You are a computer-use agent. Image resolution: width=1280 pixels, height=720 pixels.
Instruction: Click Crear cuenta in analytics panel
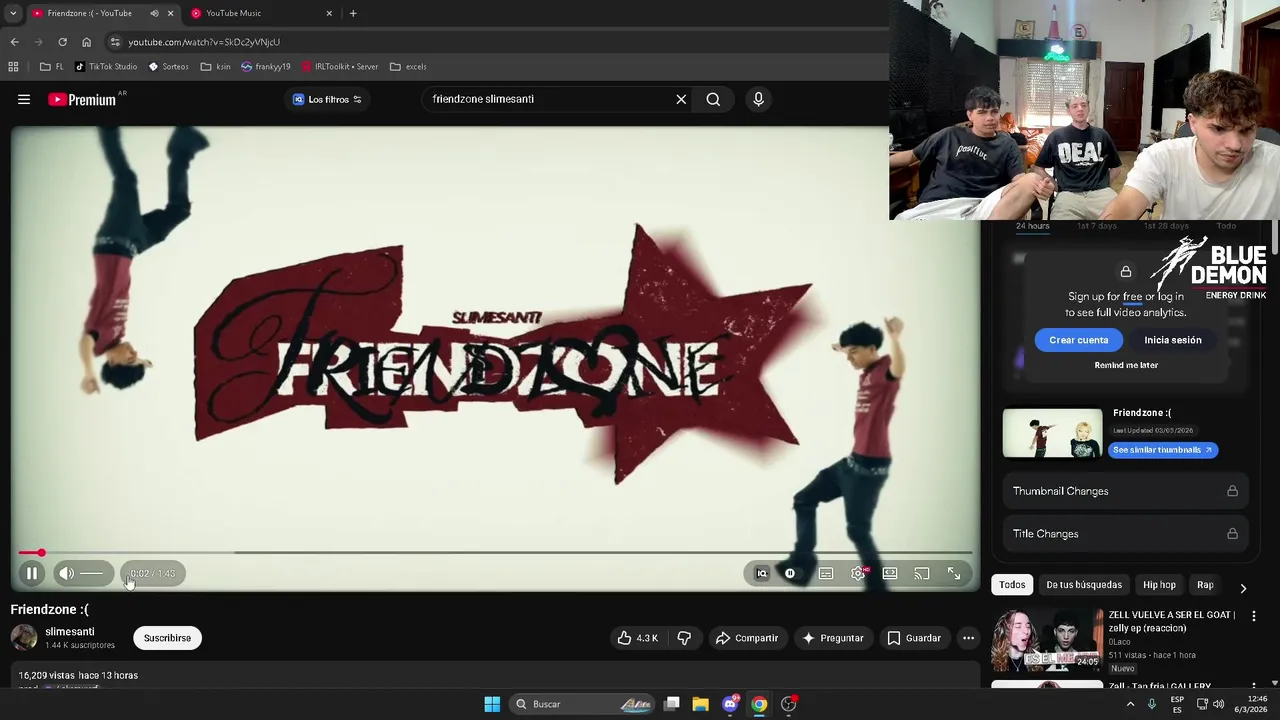tap(1078, 340)
